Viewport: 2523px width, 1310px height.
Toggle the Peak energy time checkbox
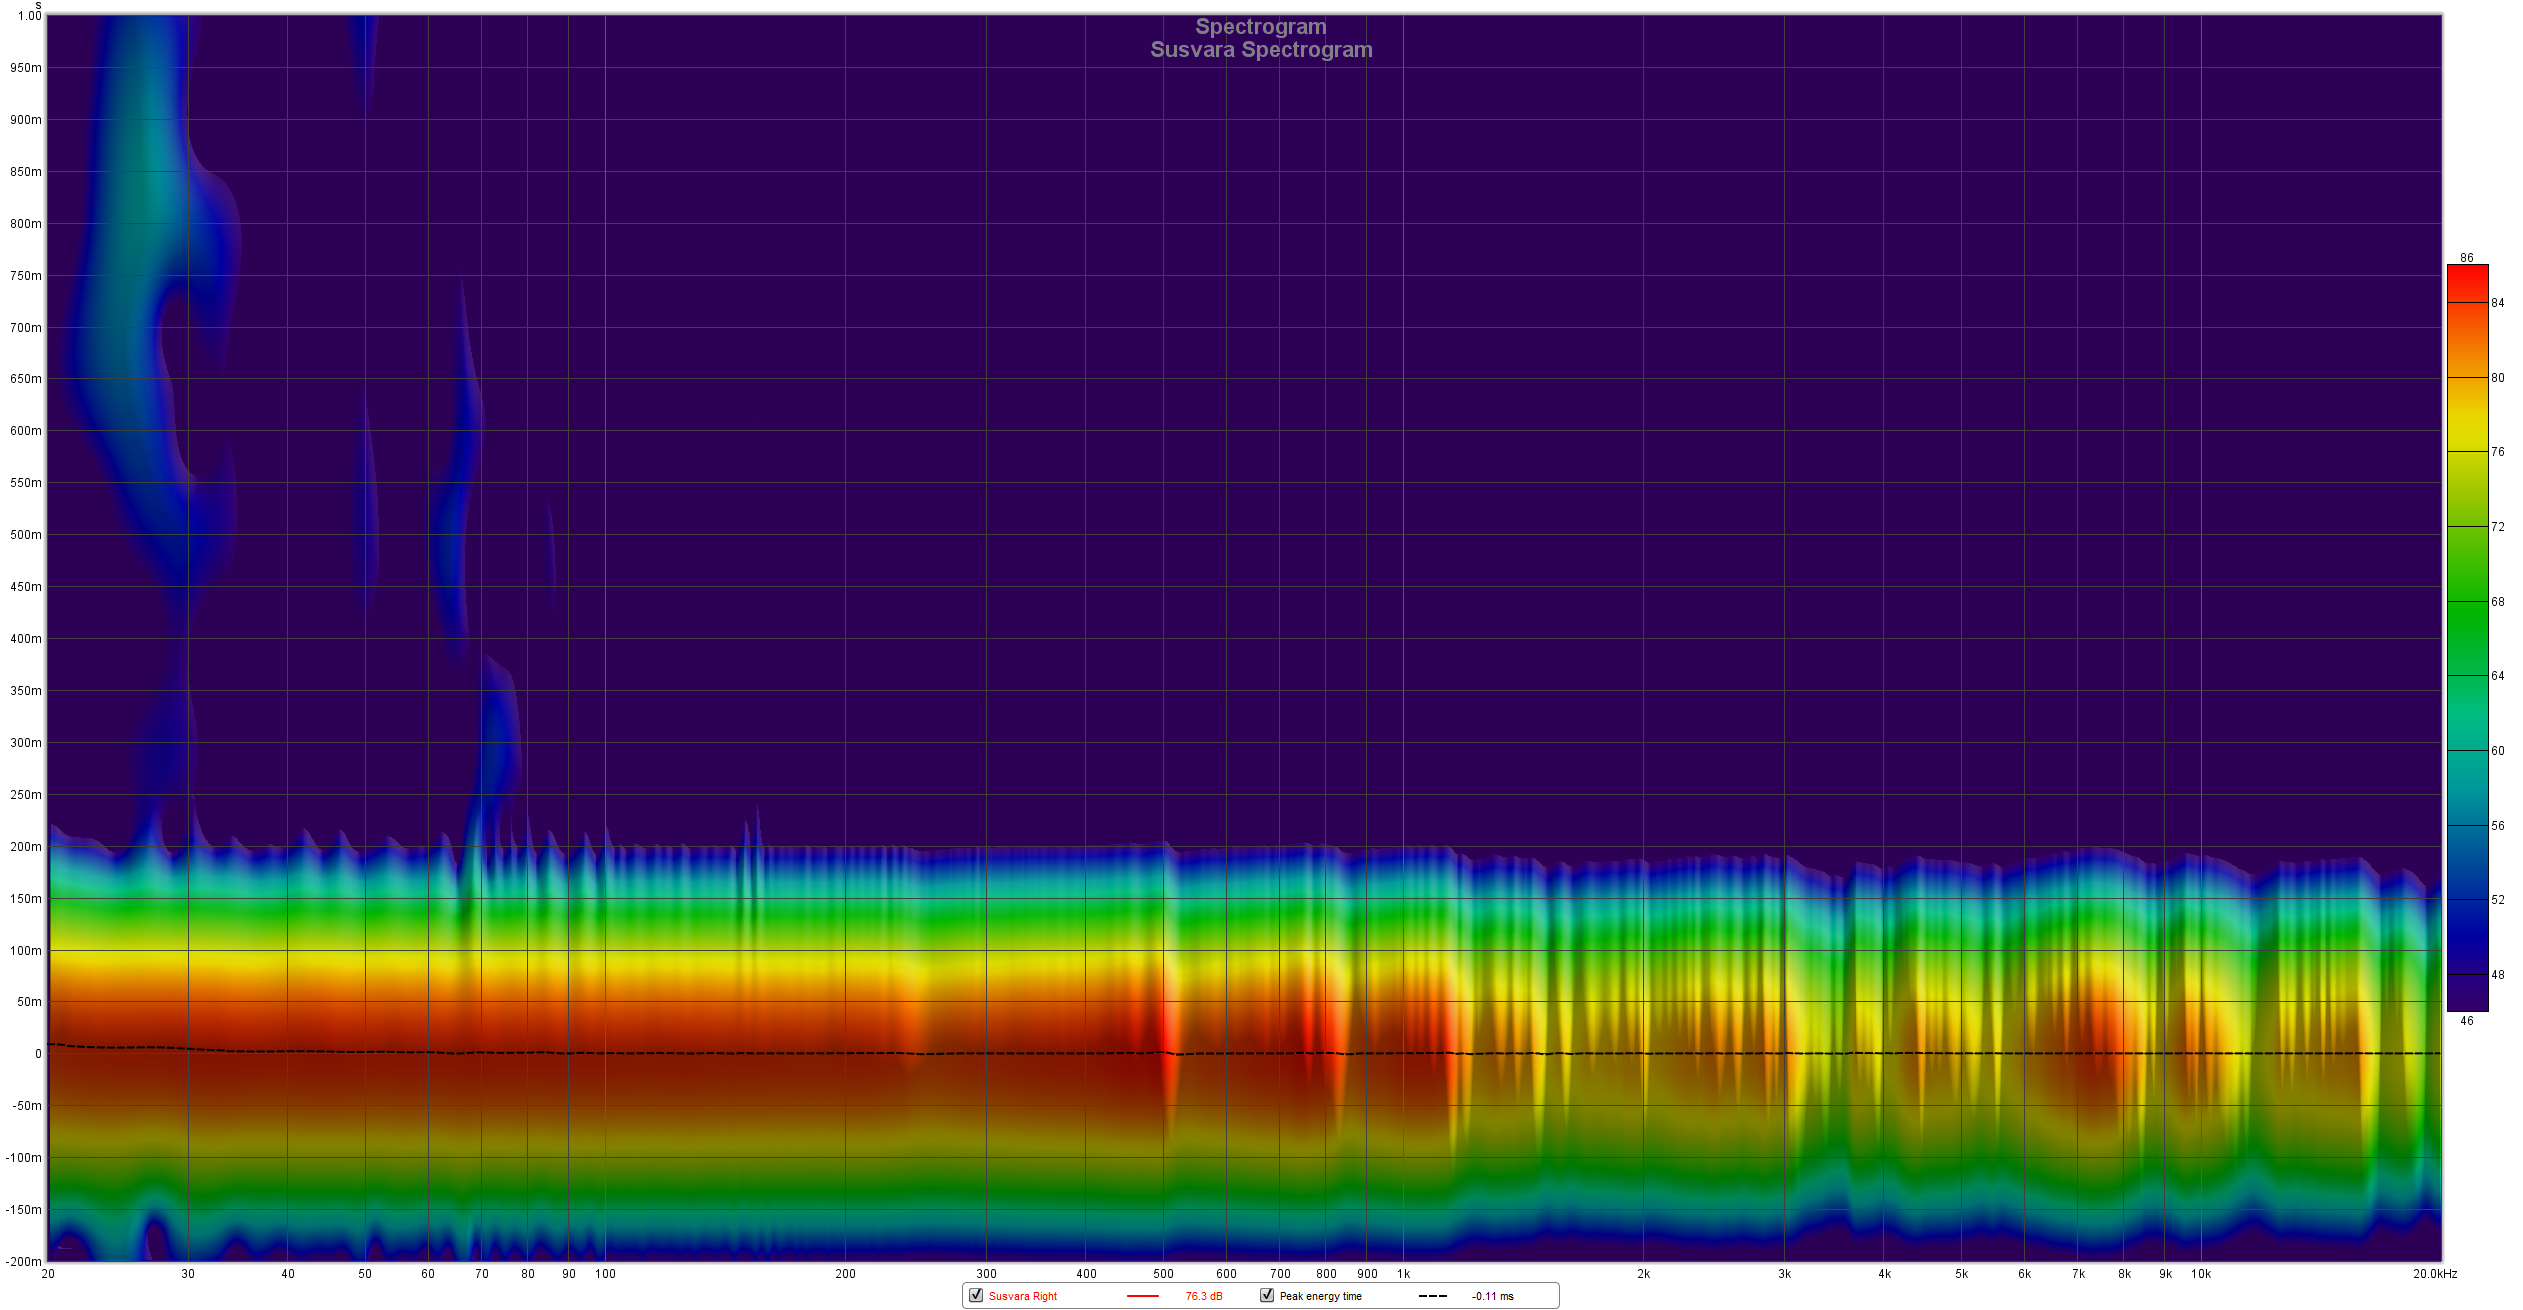click(x=1267, y=1295)
